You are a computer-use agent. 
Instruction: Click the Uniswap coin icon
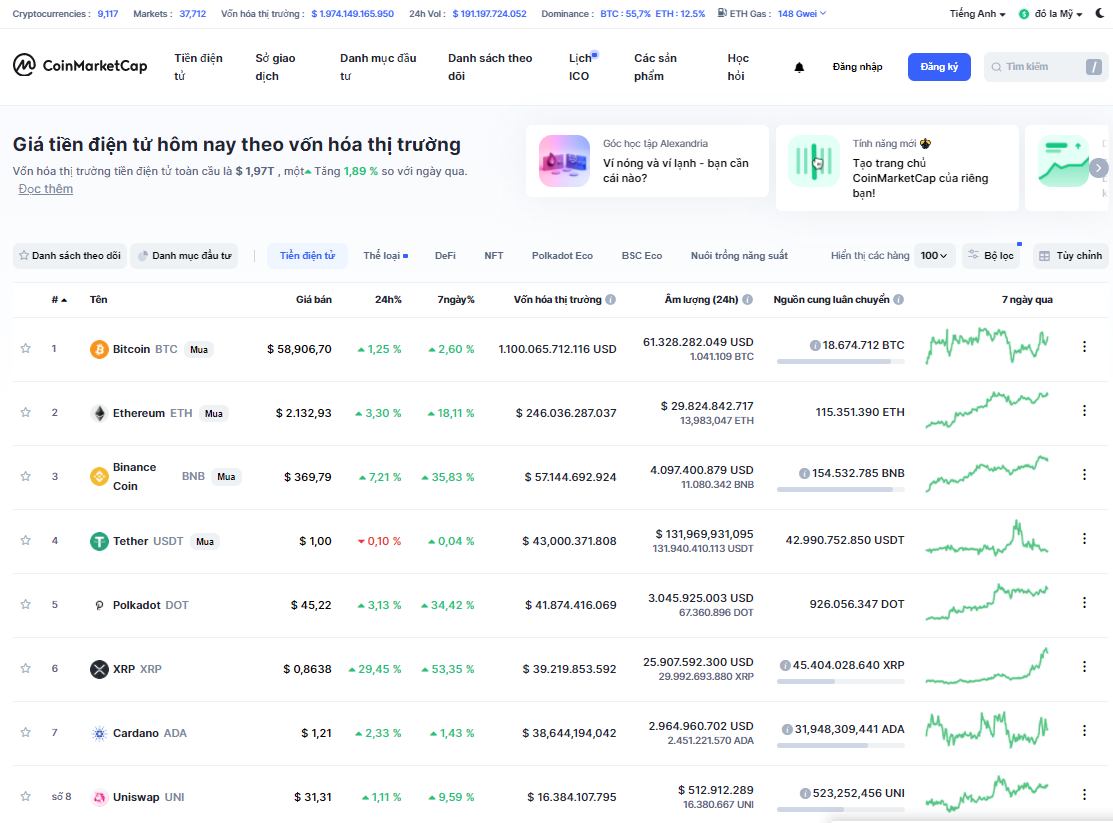[x=99, y=797]
